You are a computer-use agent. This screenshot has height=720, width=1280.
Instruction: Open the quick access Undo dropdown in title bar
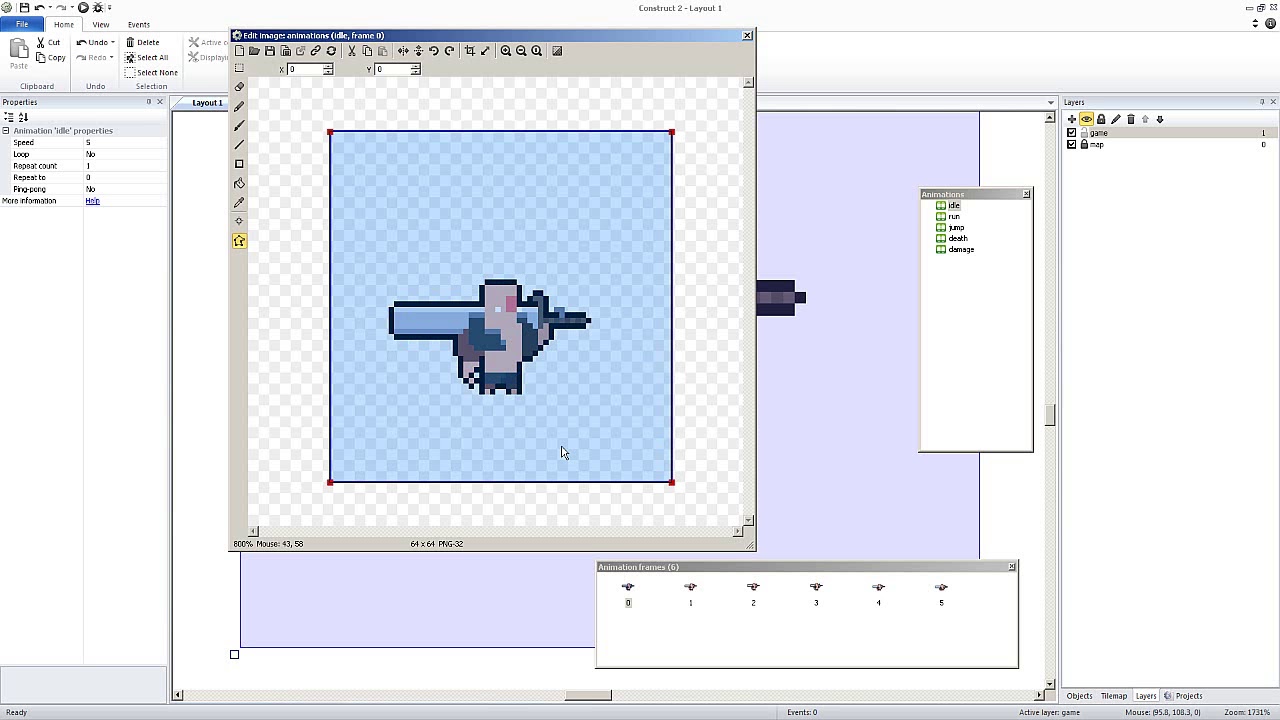click(x=49, y=8)
